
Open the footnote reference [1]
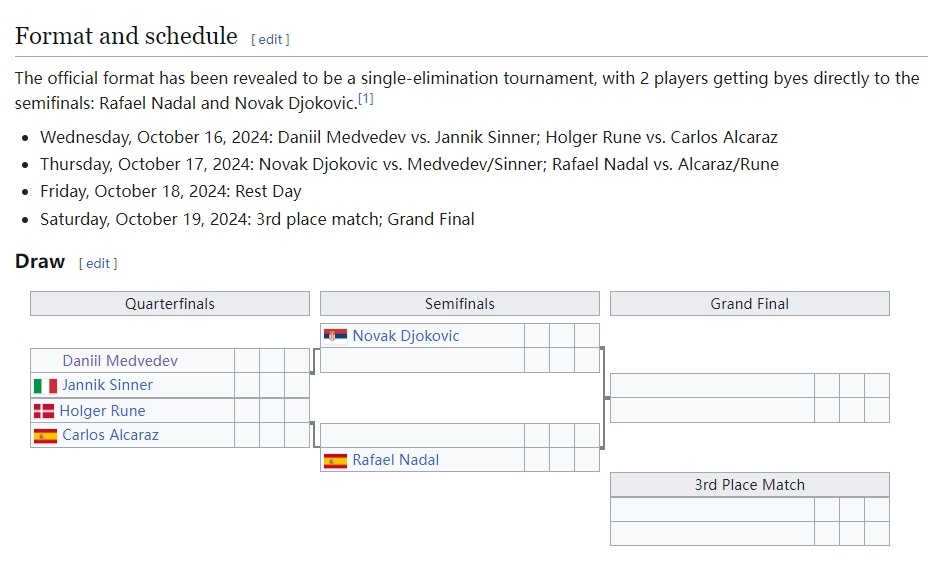click(x=366, y=98)
